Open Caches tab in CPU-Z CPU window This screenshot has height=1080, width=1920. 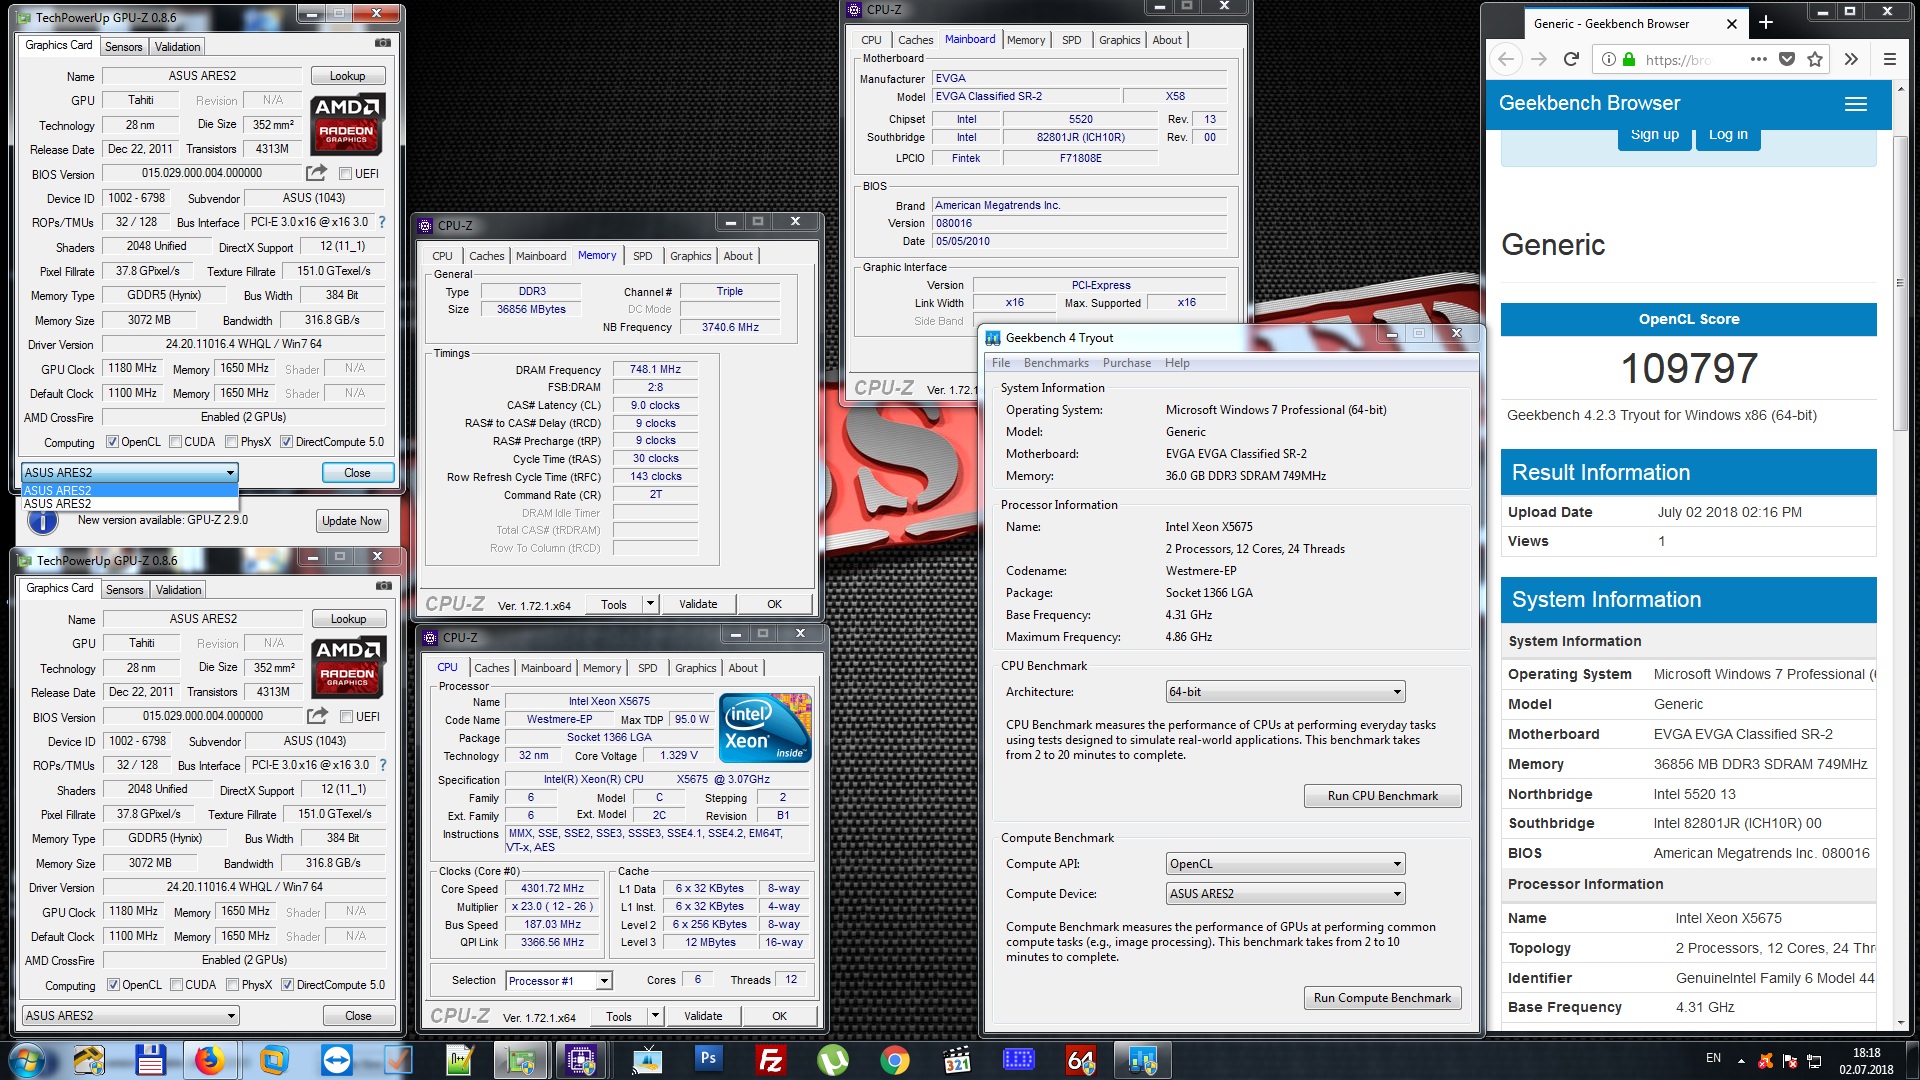pos(492,668)
